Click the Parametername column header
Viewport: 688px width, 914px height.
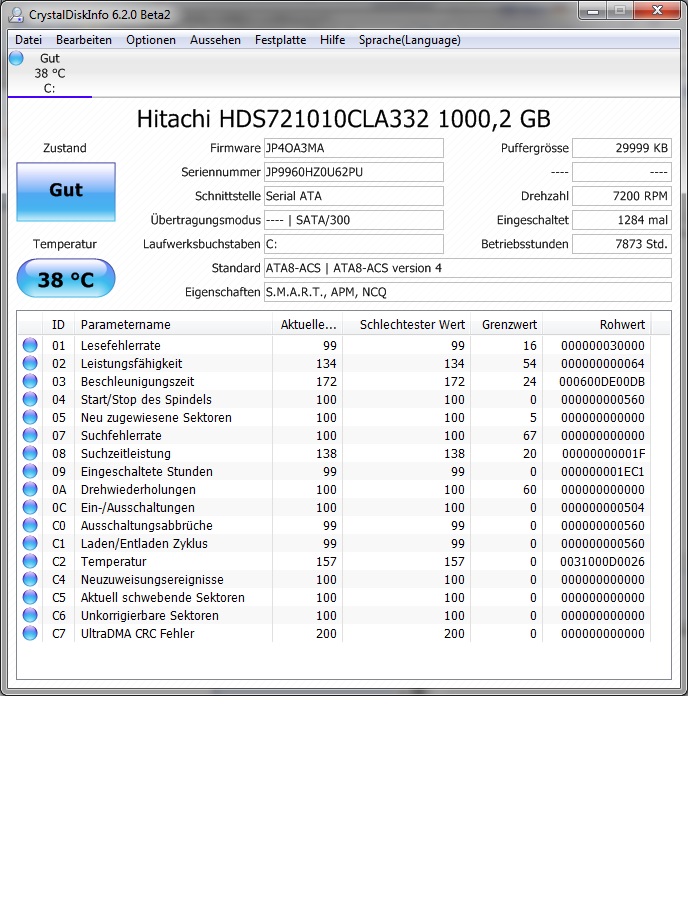[x=173, y=325]
